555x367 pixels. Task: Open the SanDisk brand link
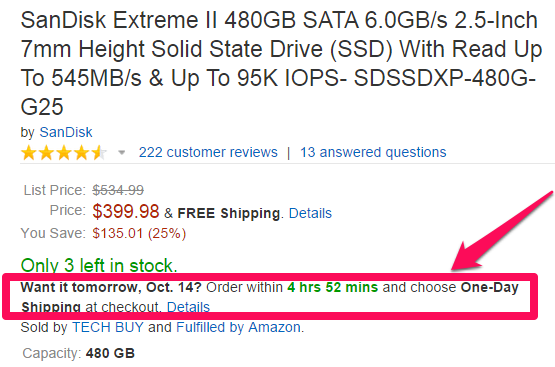pyautogui.click(x=66, y=132)
